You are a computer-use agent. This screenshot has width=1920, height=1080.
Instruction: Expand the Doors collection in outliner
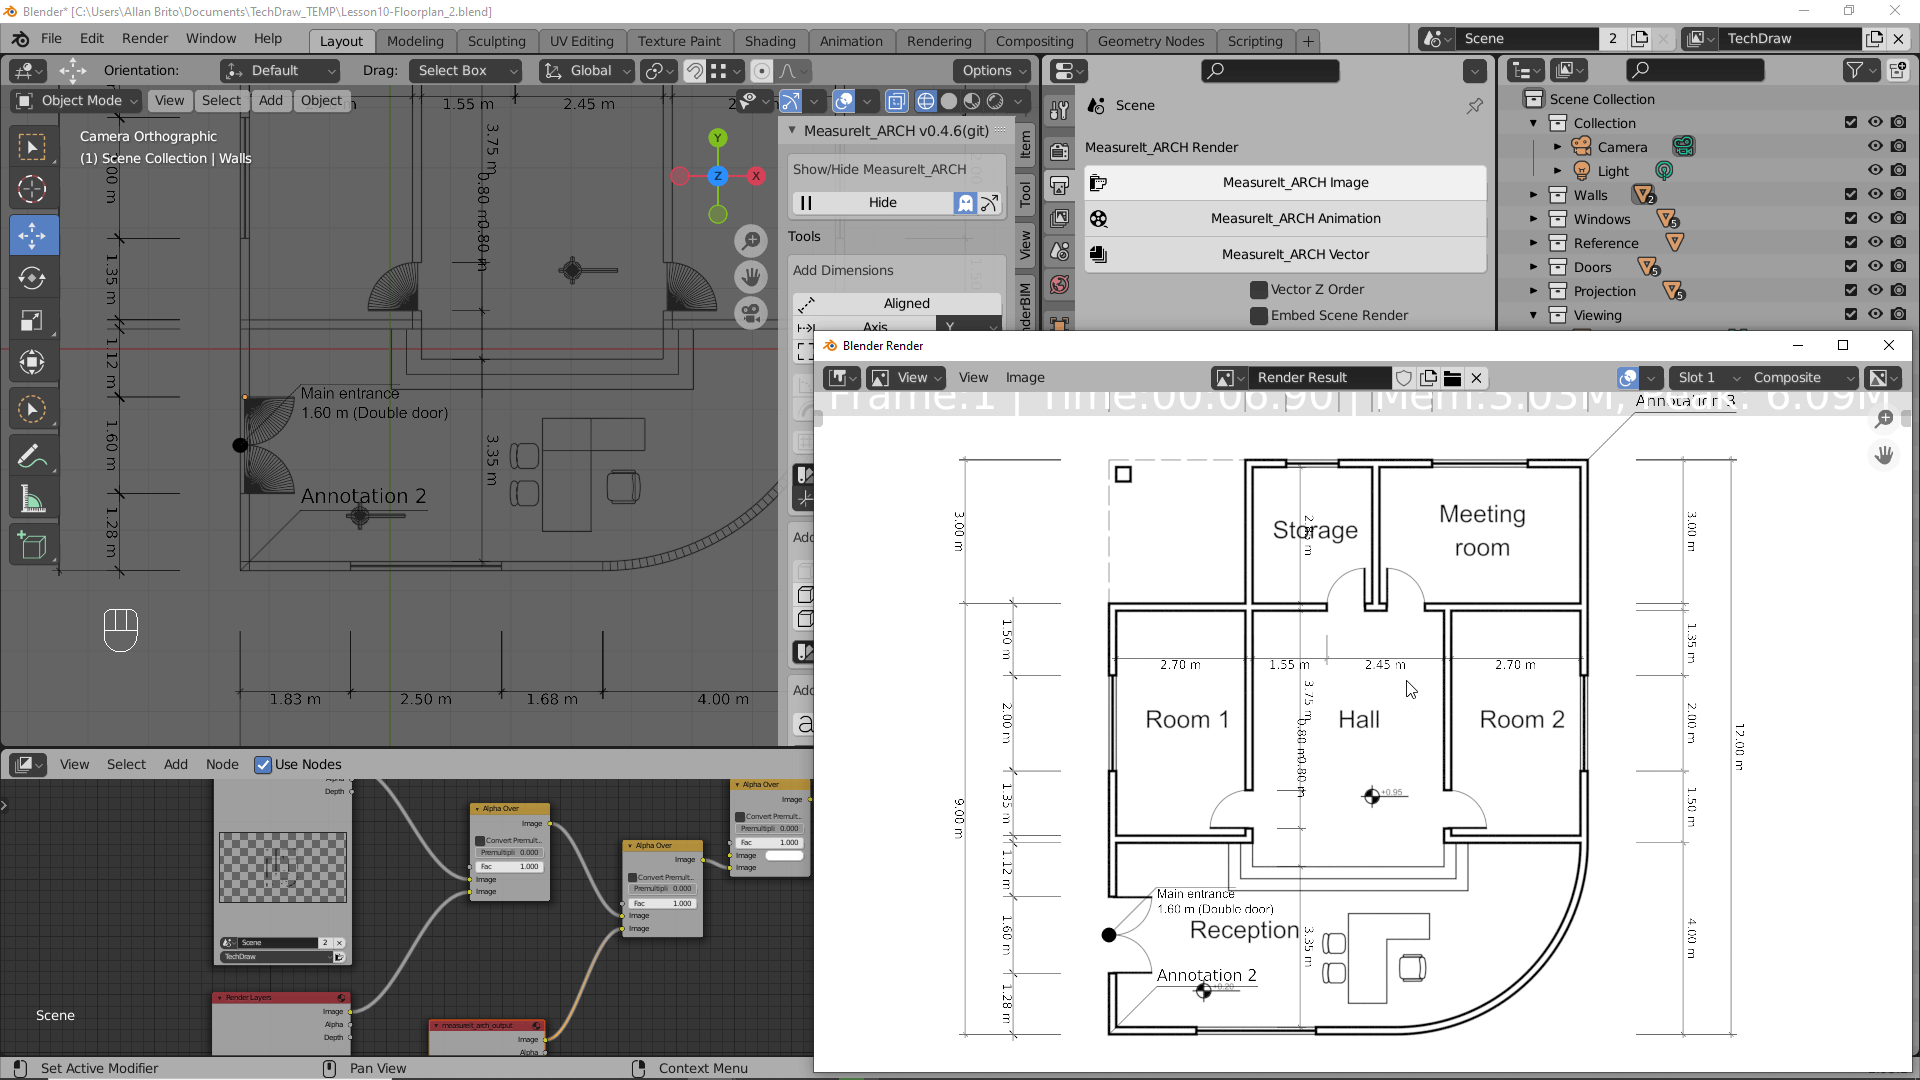1534,266
